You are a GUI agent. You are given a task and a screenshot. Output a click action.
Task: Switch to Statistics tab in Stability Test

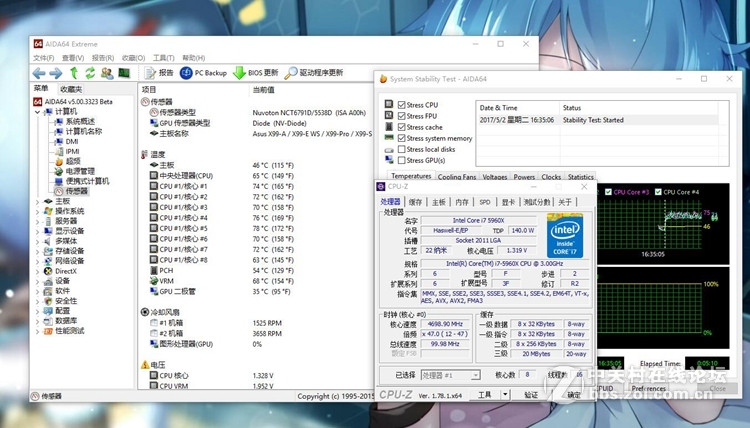tap(581, 177)
